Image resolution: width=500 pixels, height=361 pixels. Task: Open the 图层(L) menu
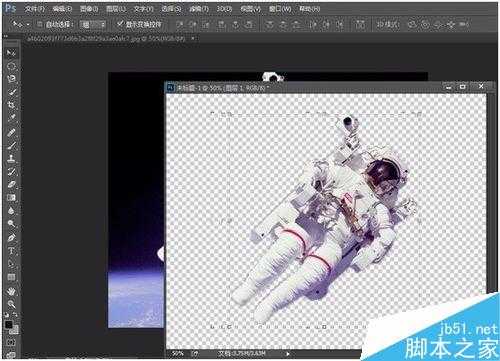click(x=116, y=9)
